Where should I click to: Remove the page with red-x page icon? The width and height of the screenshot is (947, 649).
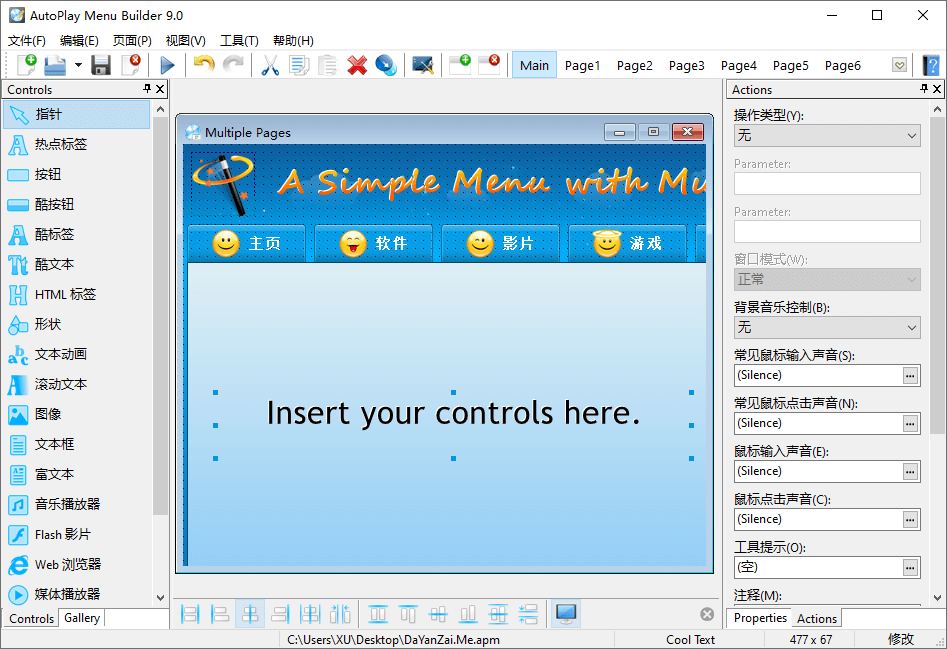point(489,64)
